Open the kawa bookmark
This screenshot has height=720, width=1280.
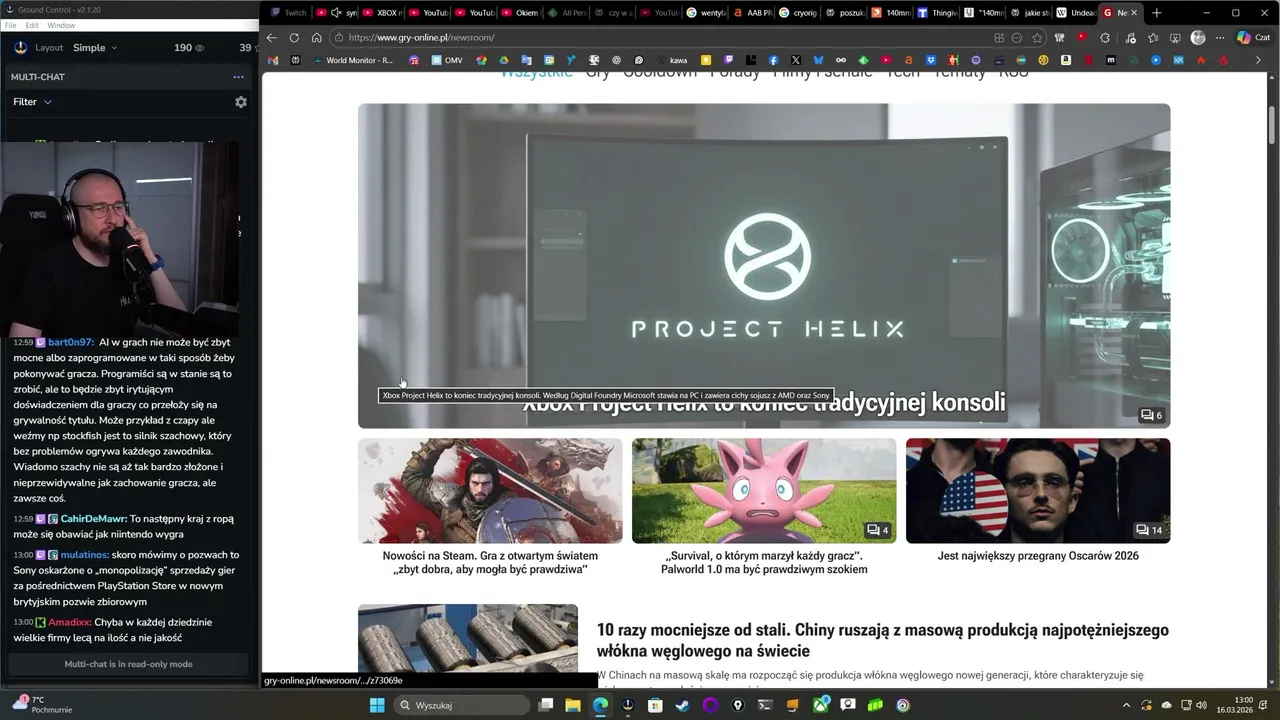click(x=671, y=60)
